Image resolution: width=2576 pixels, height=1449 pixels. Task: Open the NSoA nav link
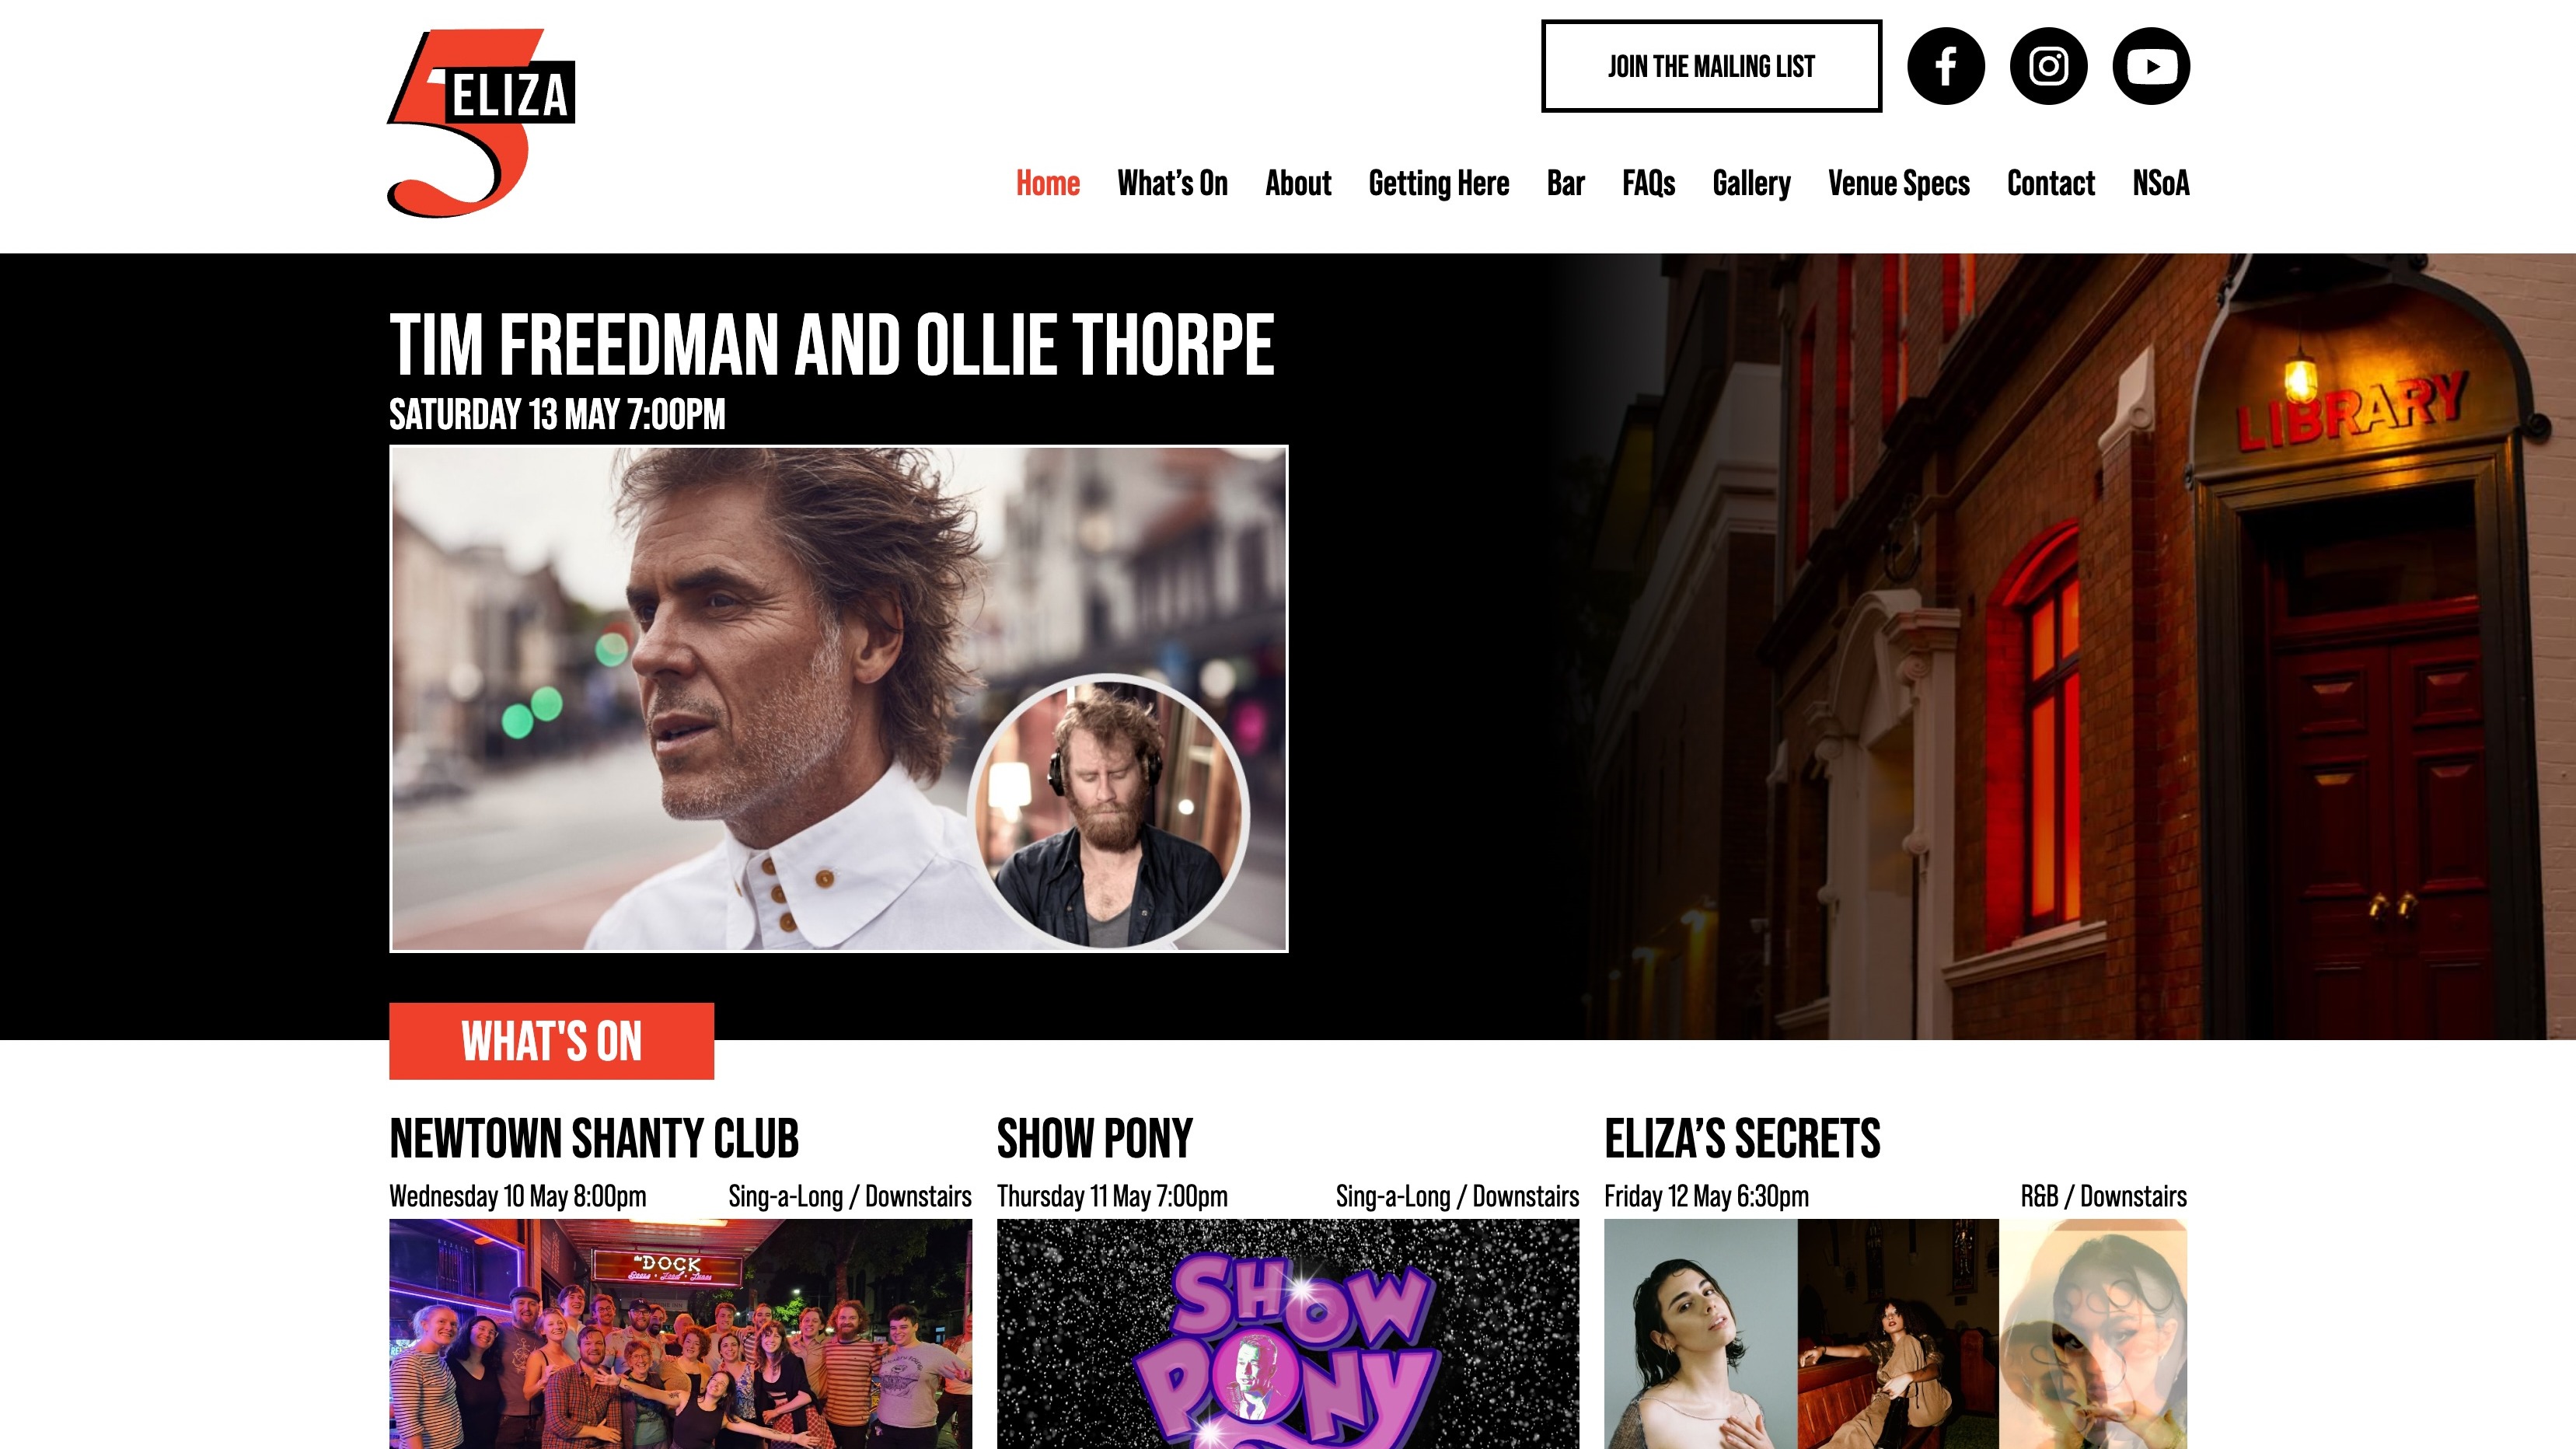click(2160, 183)
